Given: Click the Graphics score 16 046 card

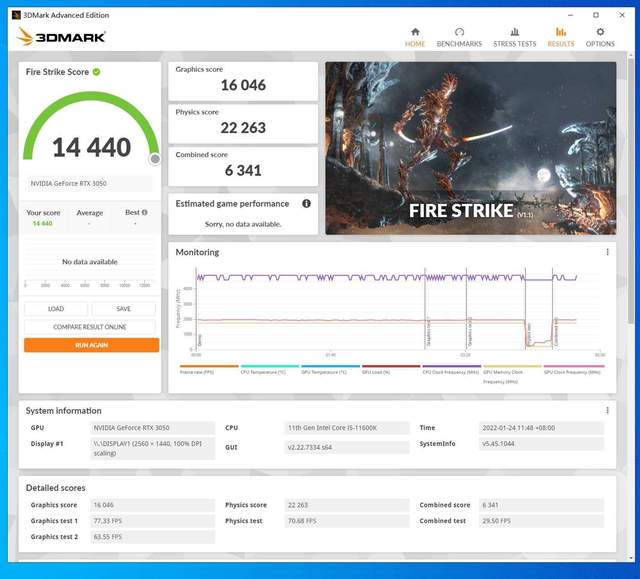Looking at the screenshot, I should (x=243, y=81).
